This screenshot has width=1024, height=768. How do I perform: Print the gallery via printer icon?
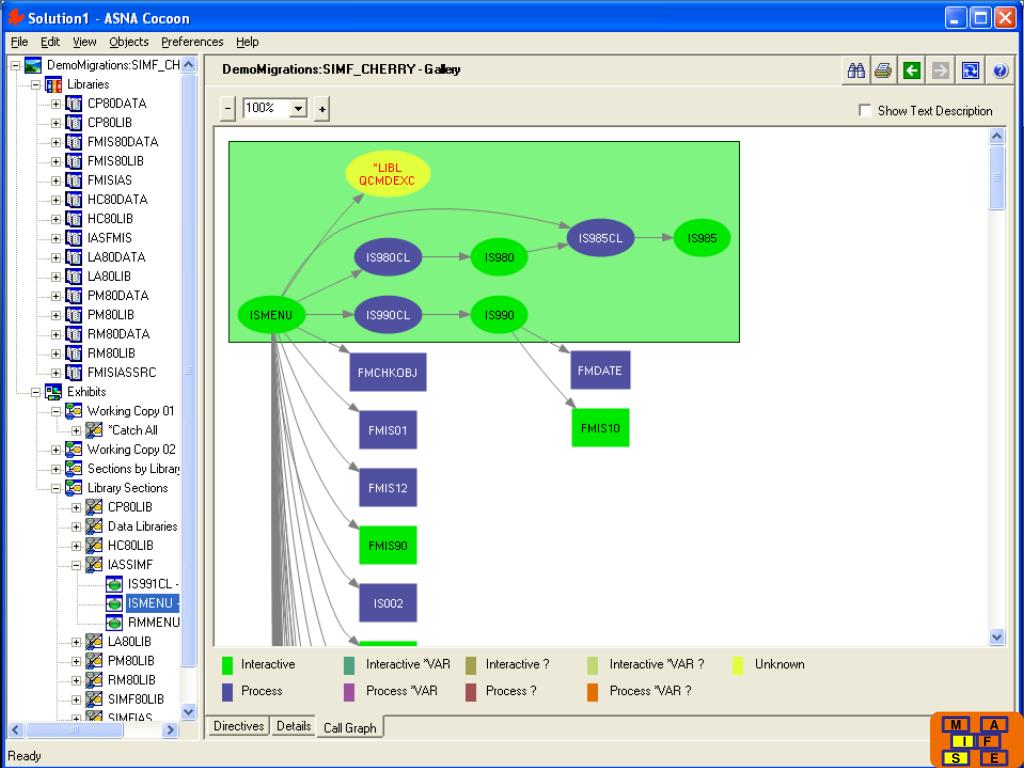[x=883, y=71]
